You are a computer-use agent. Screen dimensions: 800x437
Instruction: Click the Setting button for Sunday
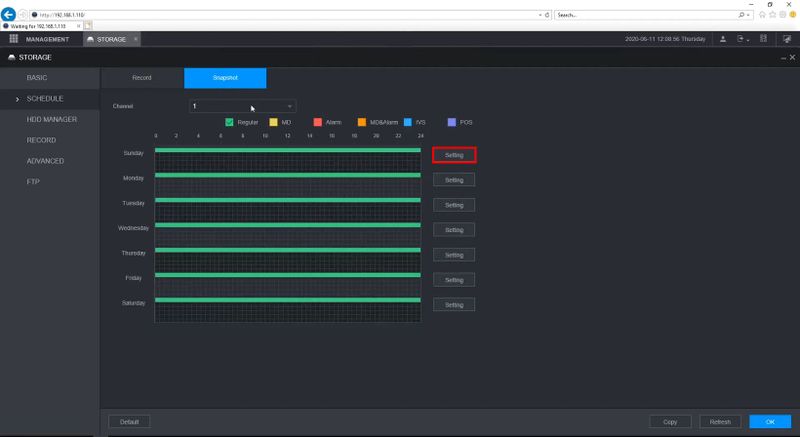point(454,155)
